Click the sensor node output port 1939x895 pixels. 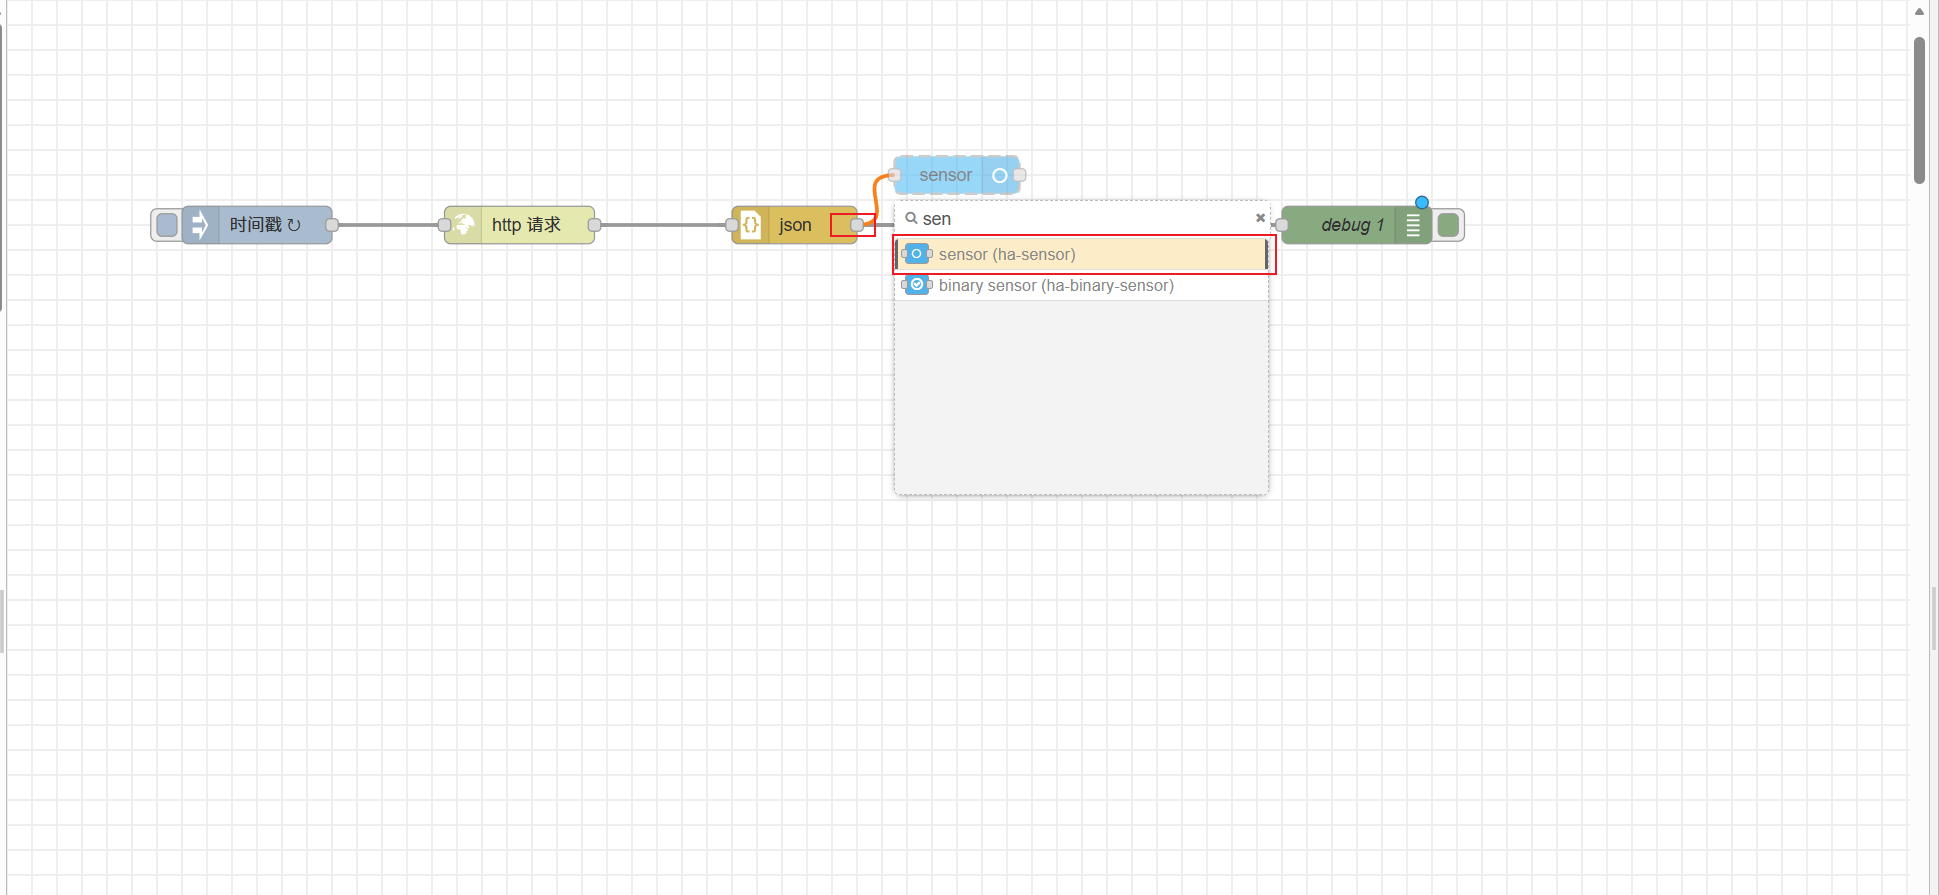tap(1019, 175)
